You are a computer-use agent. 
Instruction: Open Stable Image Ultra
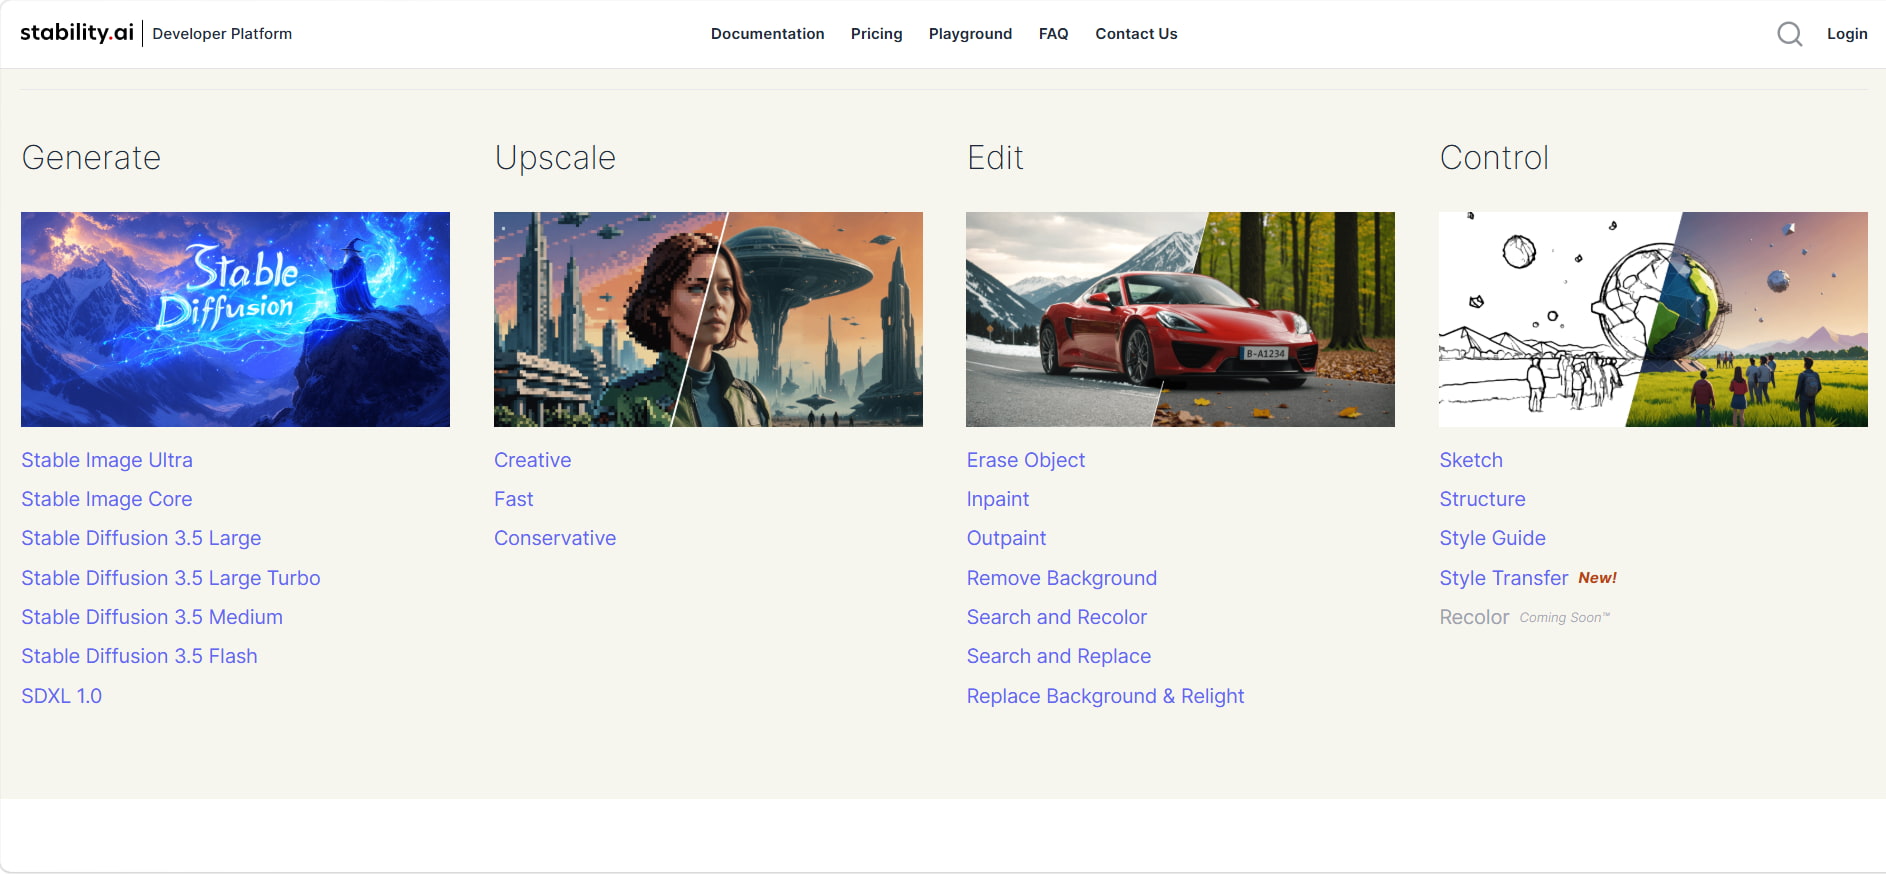tap(107, 460)
